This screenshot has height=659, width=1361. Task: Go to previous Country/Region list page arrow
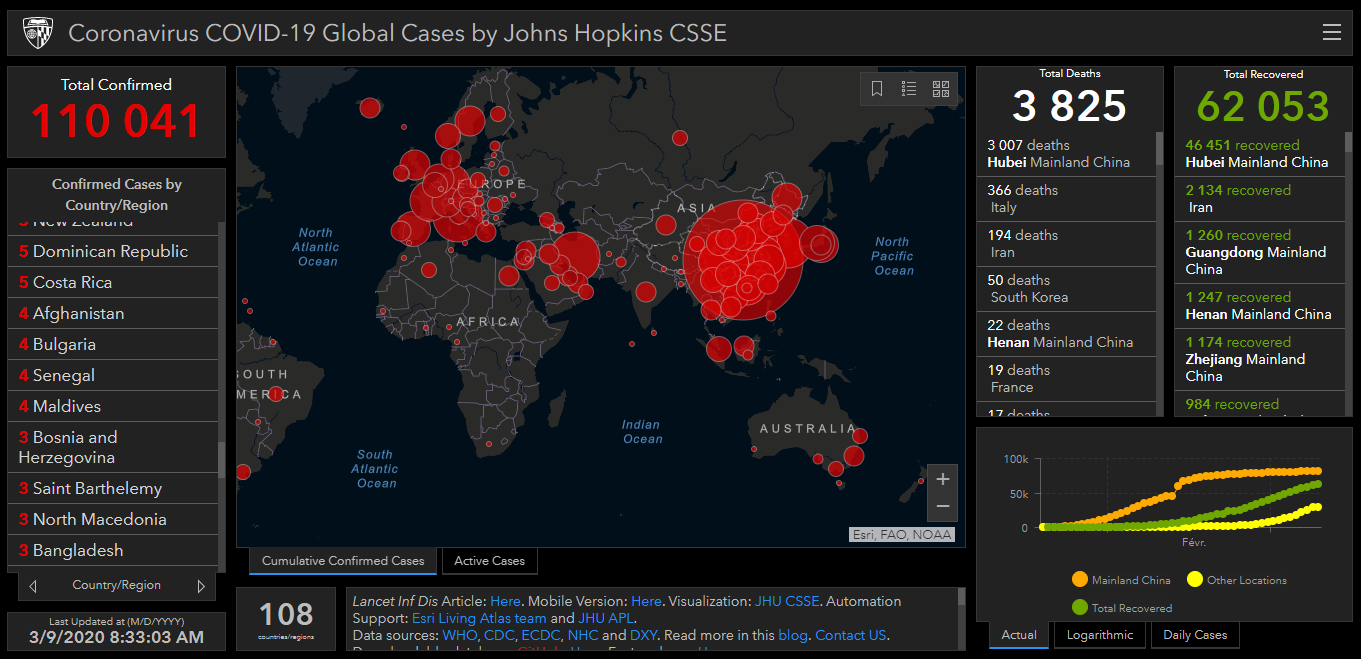(x=33, y=586)
